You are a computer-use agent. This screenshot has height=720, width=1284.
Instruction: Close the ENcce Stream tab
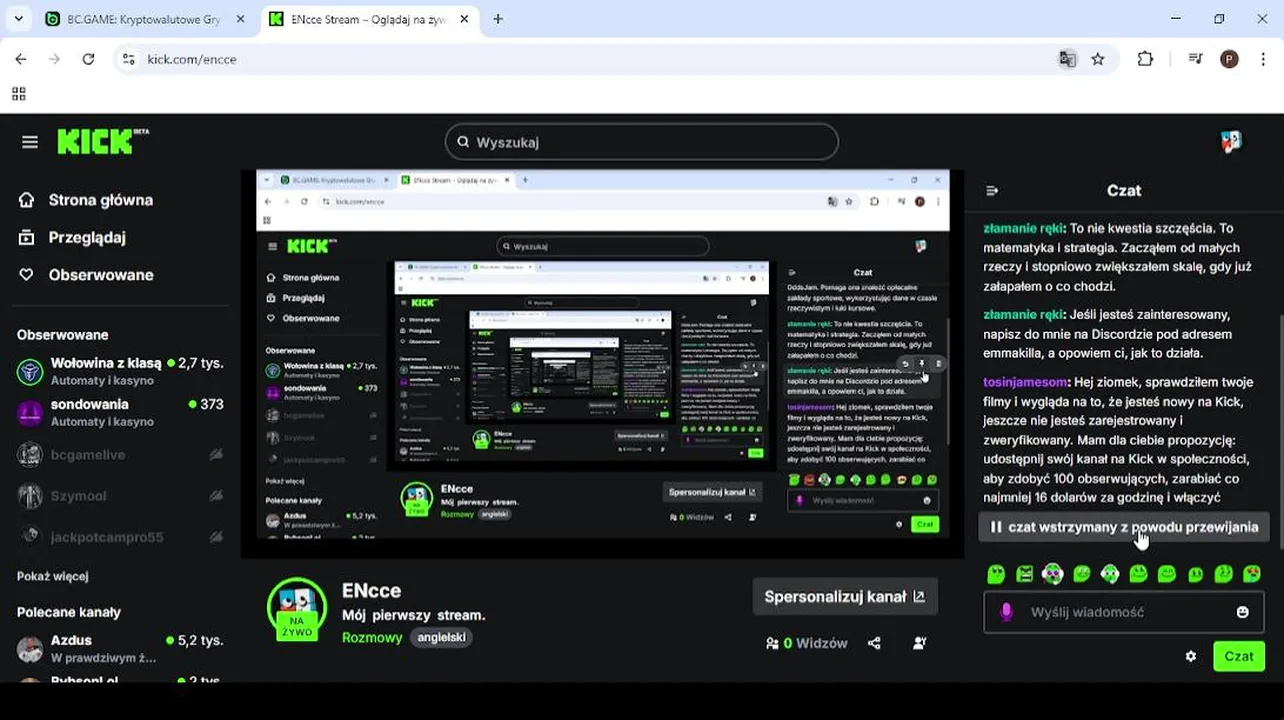point(464,19)
